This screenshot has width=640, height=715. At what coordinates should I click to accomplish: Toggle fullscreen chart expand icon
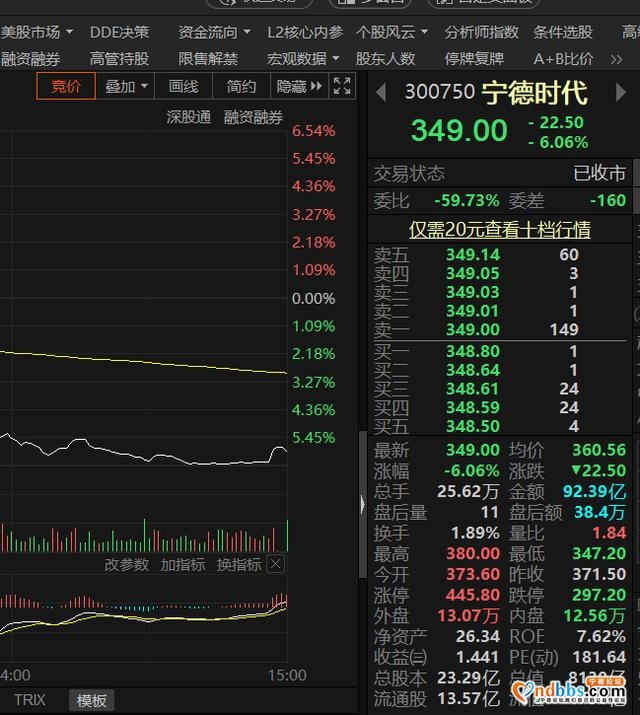click(x=342, y=86)
